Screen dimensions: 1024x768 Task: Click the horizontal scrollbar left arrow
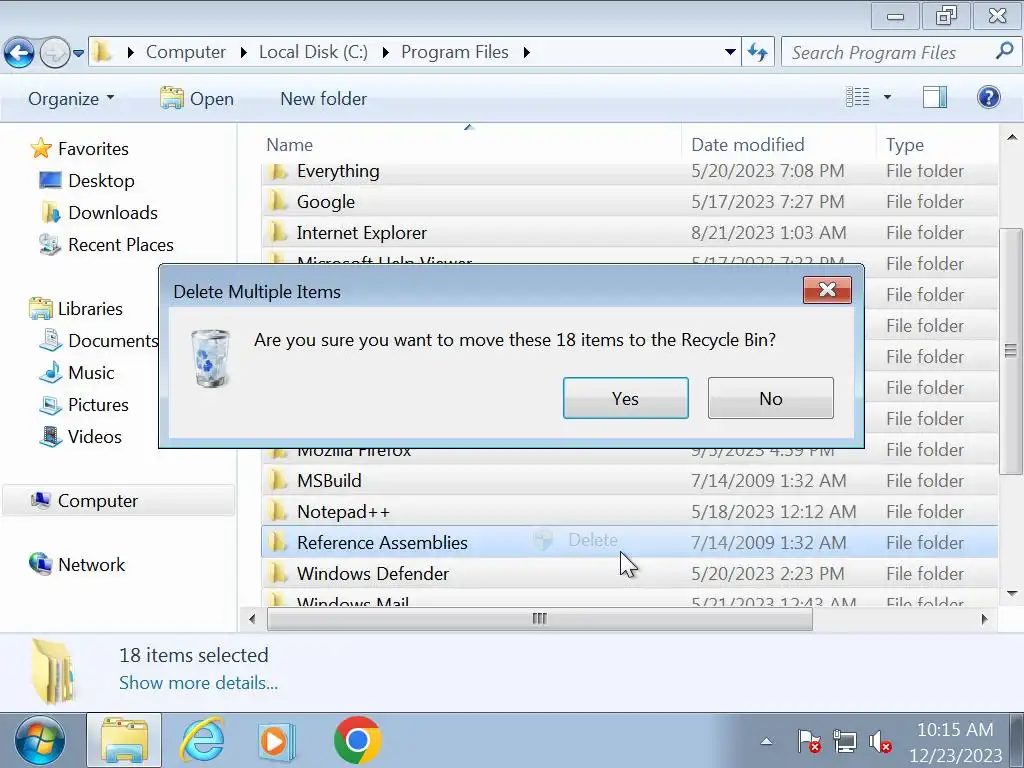[x=253, y=618]
